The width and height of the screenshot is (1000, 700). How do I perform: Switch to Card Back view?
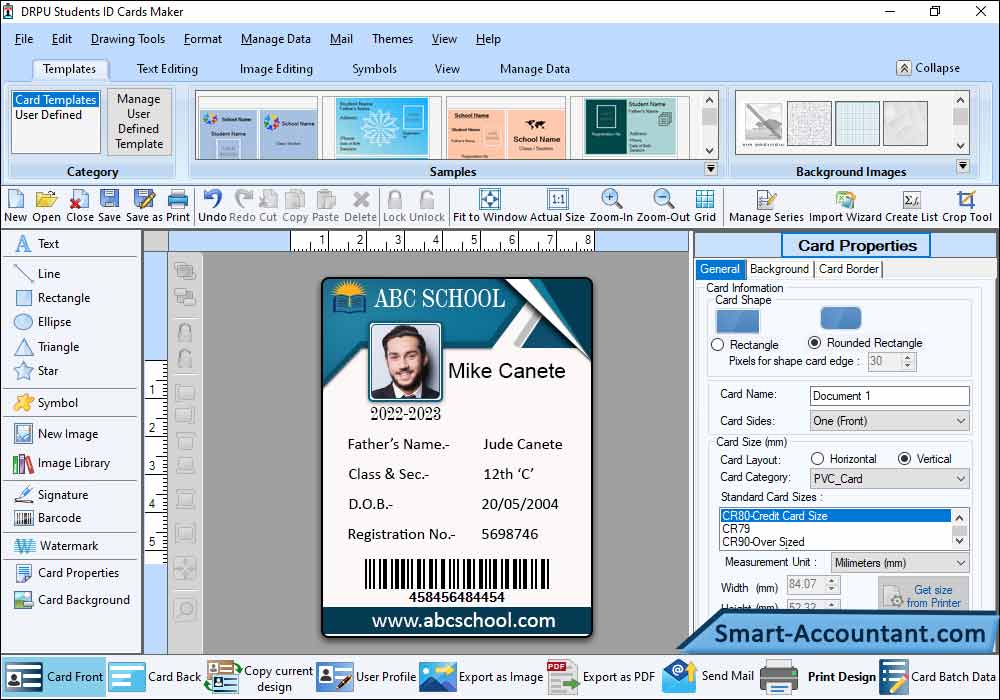[155, 677]
